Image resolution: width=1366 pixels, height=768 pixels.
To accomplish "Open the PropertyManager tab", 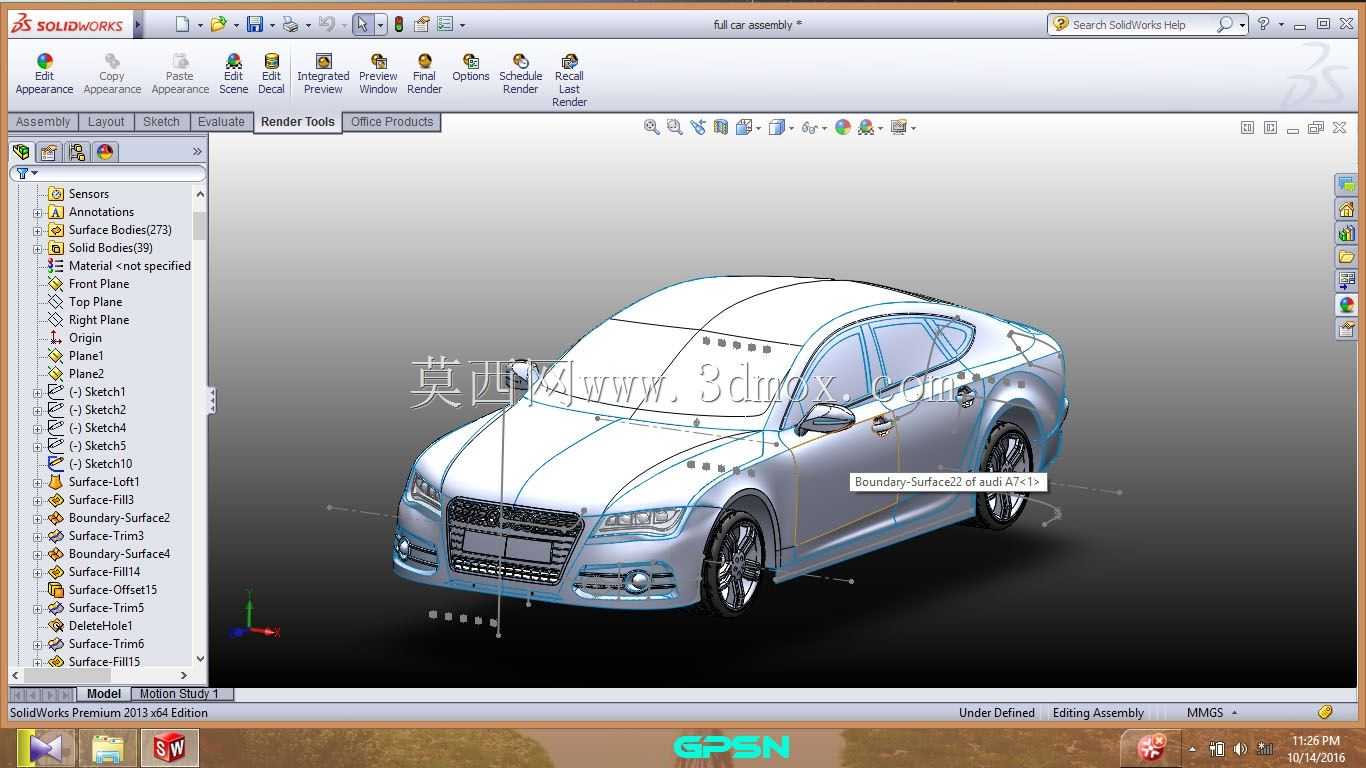I will pyautogui.click(x=49, y=152).
